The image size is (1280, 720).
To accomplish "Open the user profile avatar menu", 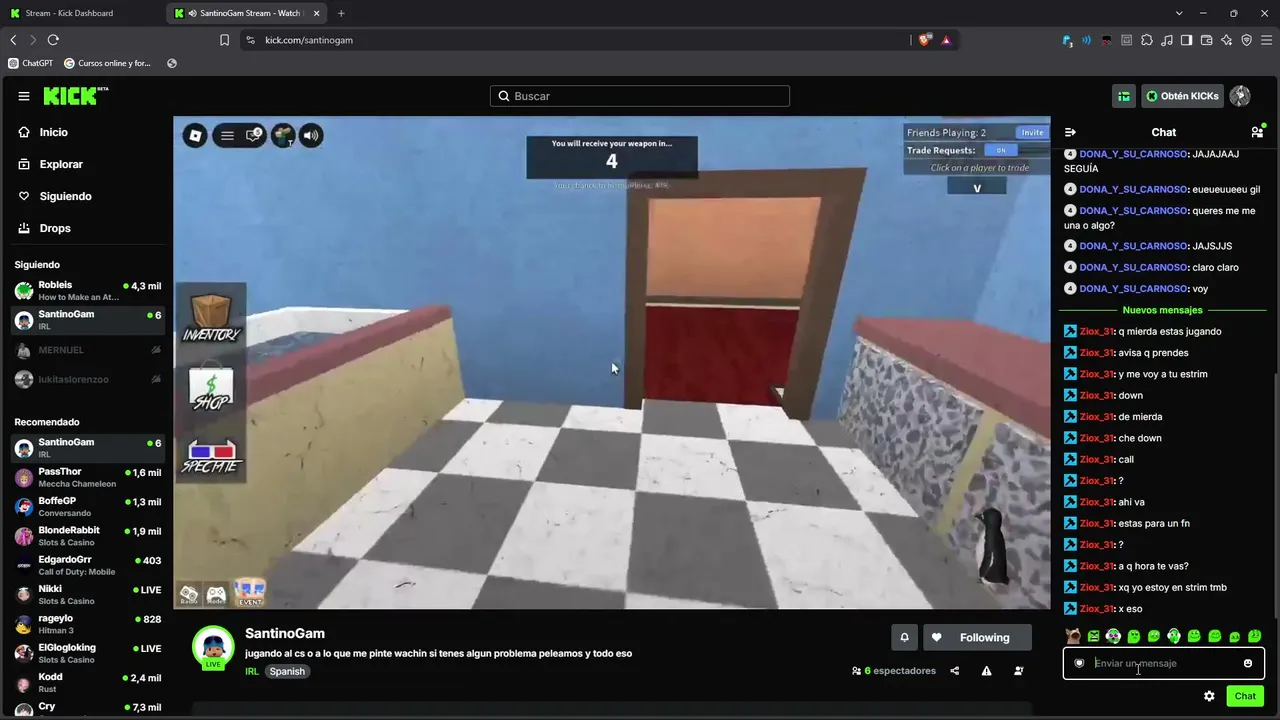I will [x=1240, y=96].
